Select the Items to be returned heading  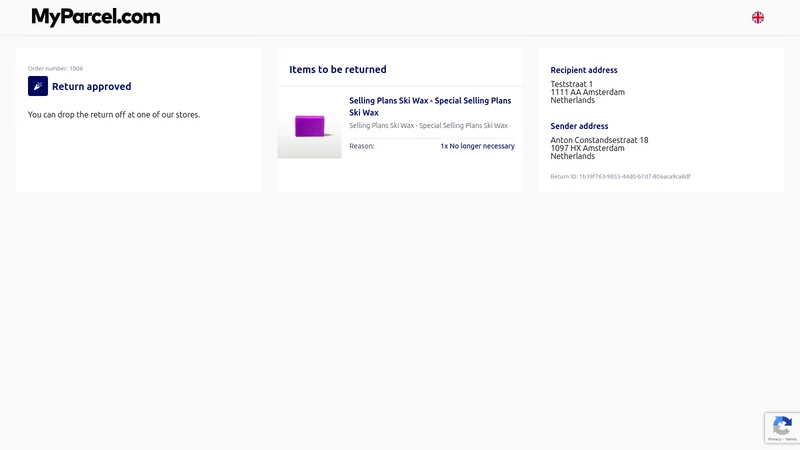338,69
